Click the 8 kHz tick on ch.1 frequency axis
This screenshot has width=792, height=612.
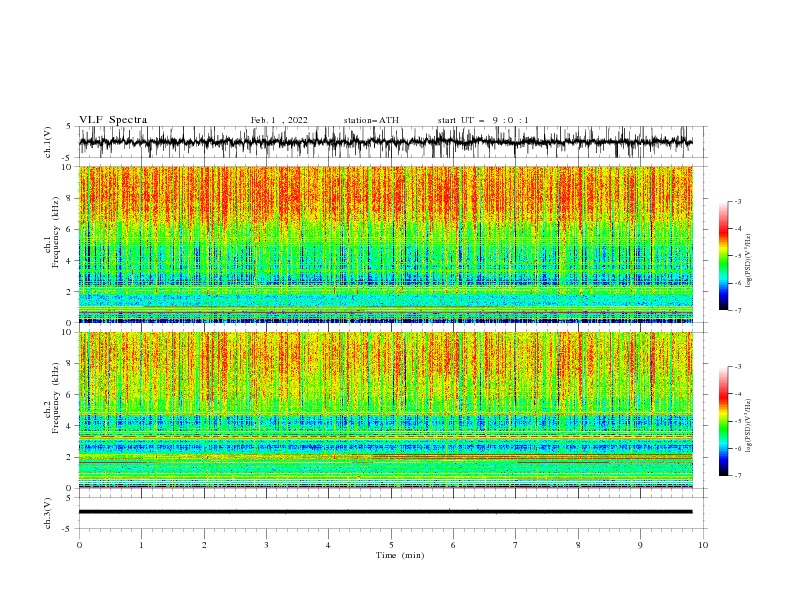(x=71, y=198)
